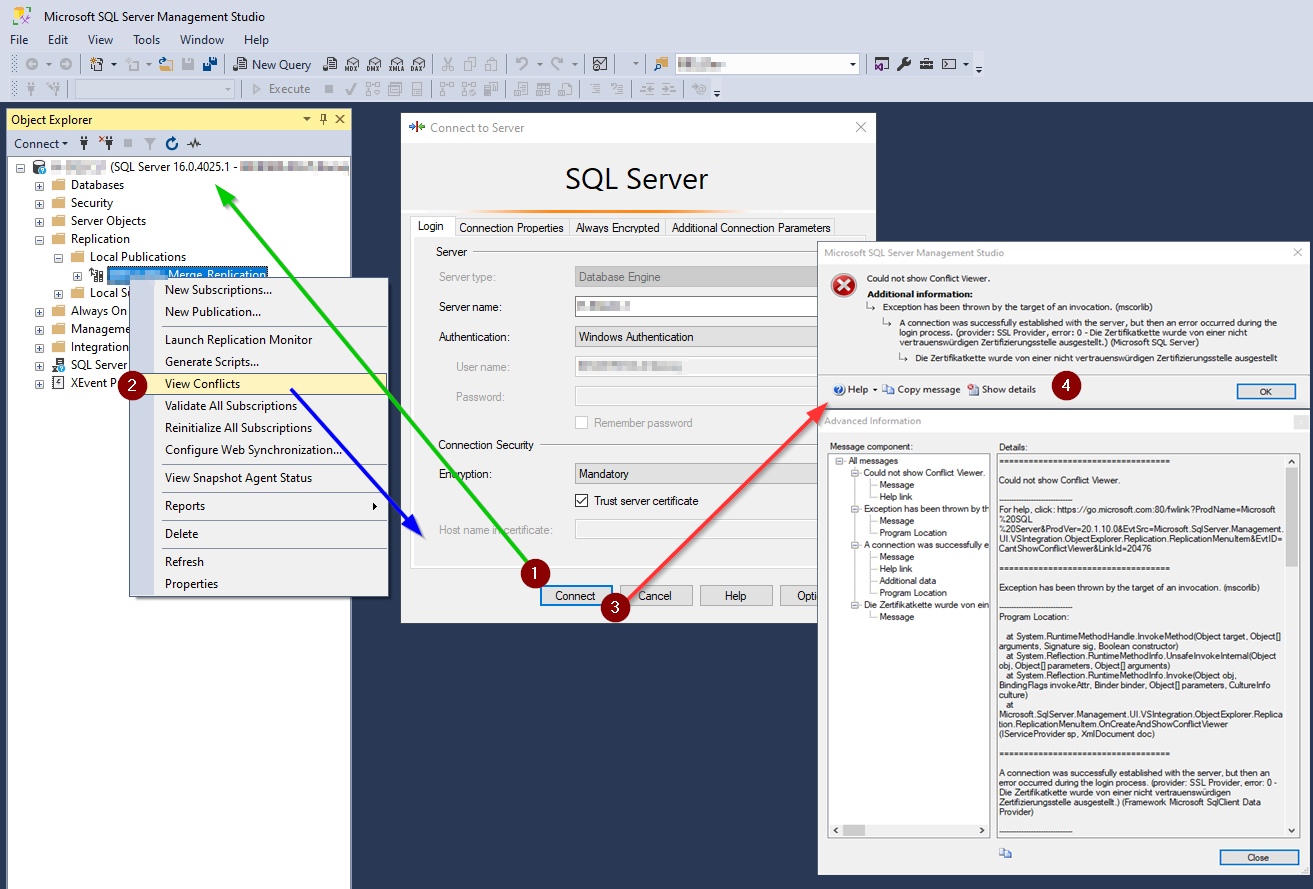Click Show details in error dialog

[1001, 389]
